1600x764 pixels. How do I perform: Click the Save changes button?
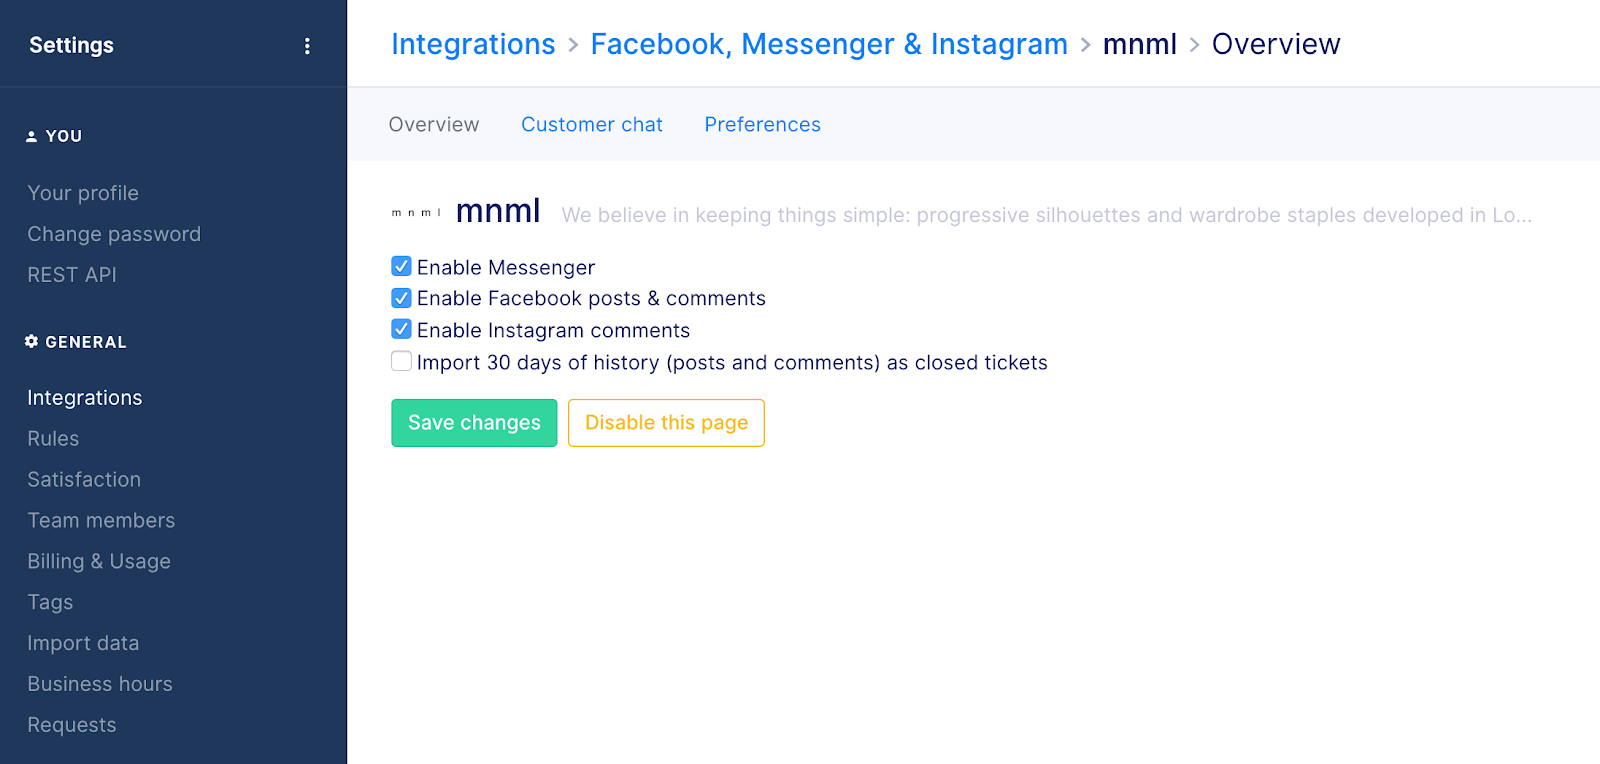(x=474, y=423)
